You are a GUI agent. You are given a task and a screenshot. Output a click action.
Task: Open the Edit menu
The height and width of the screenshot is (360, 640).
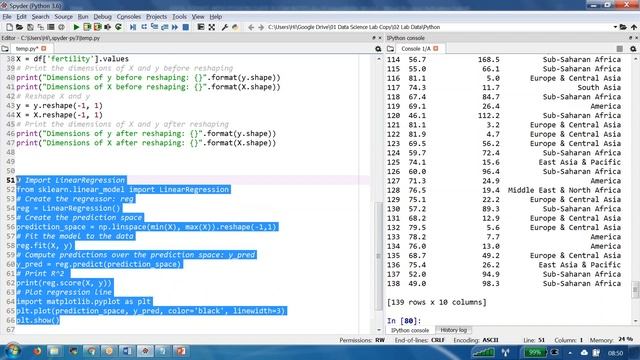pyautogui.click(x=21, y=17)
